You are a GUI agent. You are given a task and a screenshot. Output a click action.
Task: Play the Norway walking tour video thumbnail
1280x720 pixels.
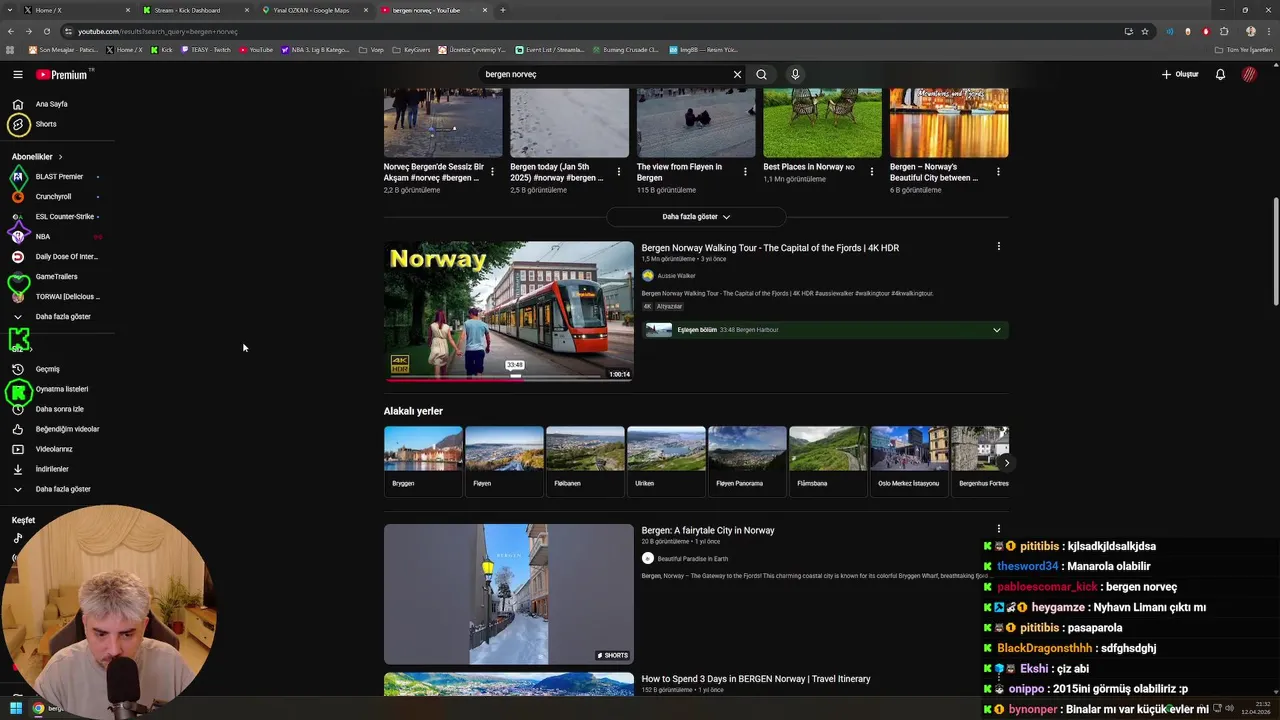509,311
